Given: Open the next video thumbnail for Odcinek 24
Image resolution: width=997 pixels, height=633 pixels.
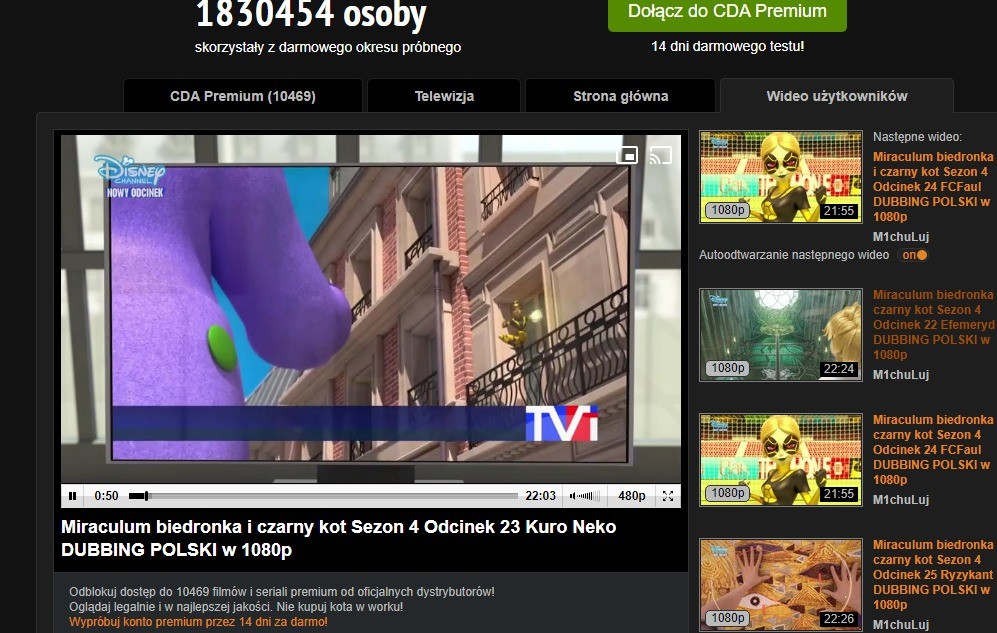Looking at the screenshot, I should 780,176.
